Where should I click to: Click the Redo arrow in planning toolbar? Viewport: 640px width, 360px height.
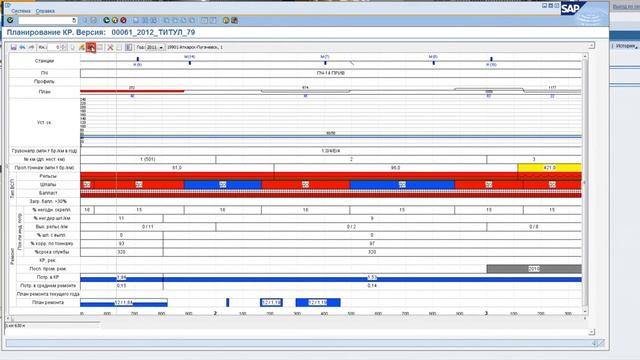pos(31,47)
